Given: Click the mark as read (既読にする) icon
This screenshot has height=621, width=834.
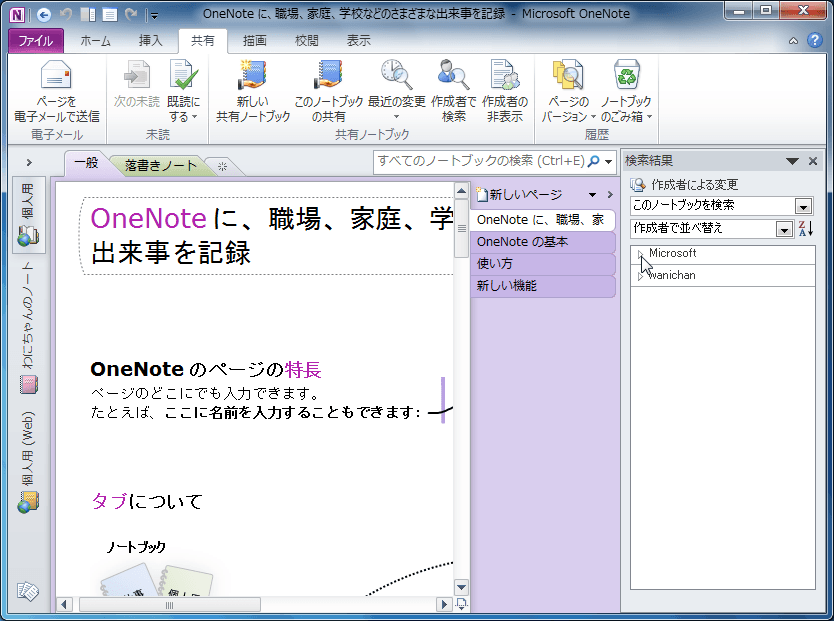Looking at the screenshot, I should tap(184, 75).
